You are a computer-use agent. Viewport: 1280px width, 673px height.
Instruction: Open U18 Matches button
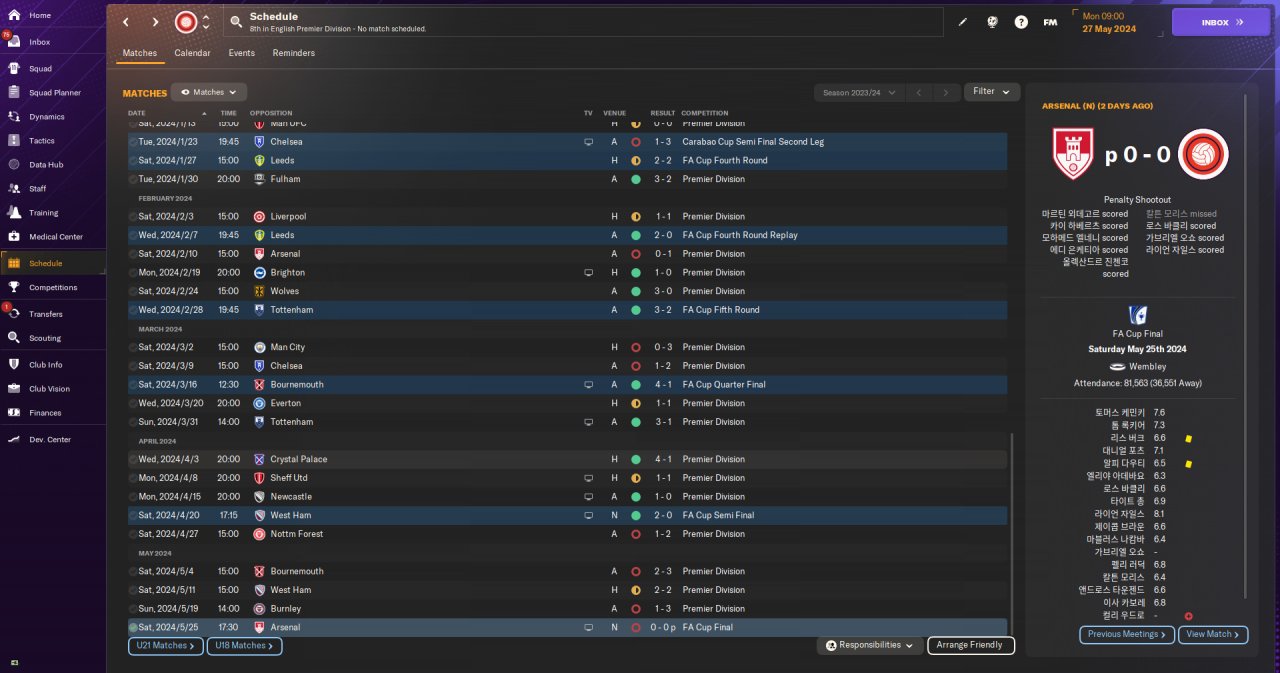coord(244,646)
